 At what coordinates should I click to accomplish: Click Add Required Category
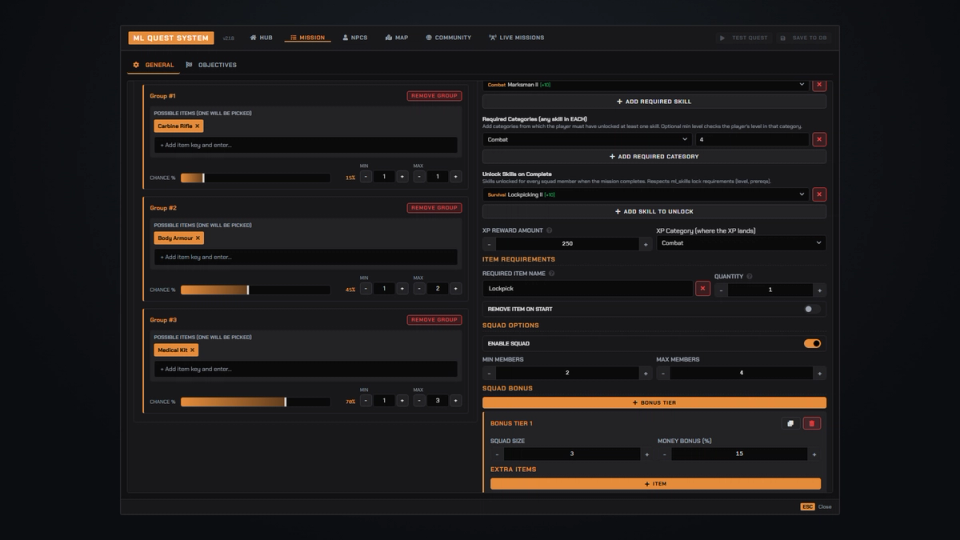click(x=654, y=157)
